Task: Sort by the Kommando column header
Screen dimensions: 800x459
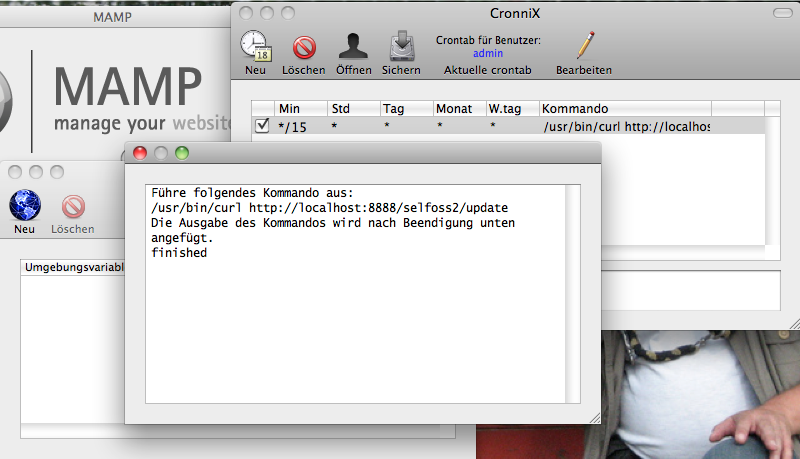Action: tap(626, 109)
